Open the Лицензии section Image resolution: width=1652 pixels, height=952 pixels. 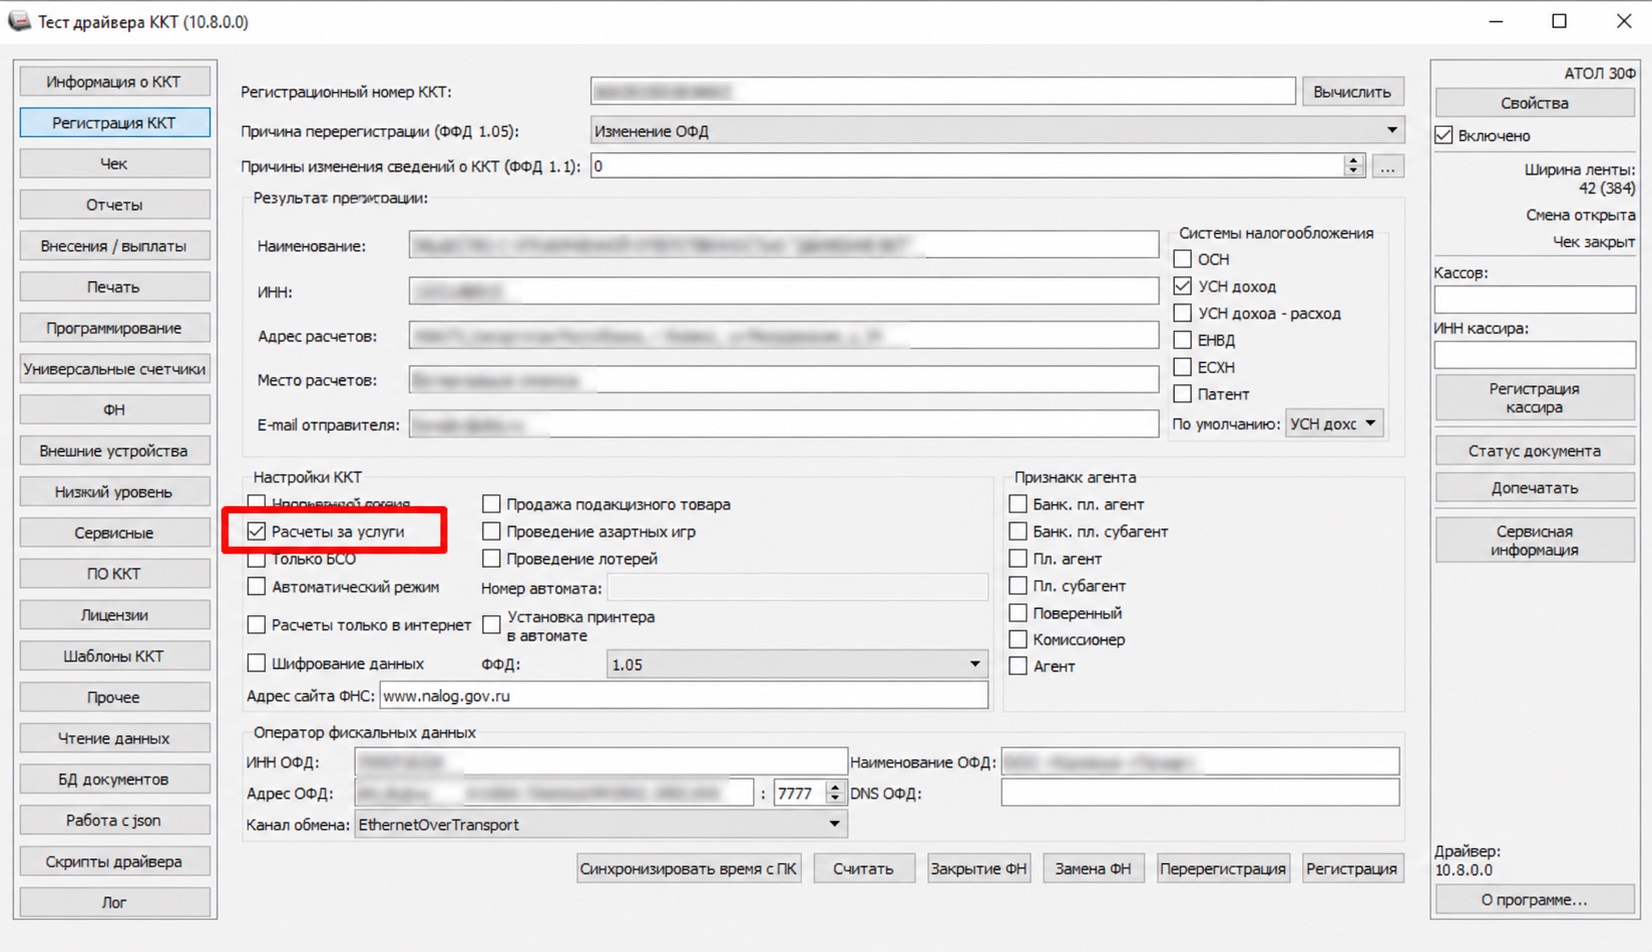(114, 615)
